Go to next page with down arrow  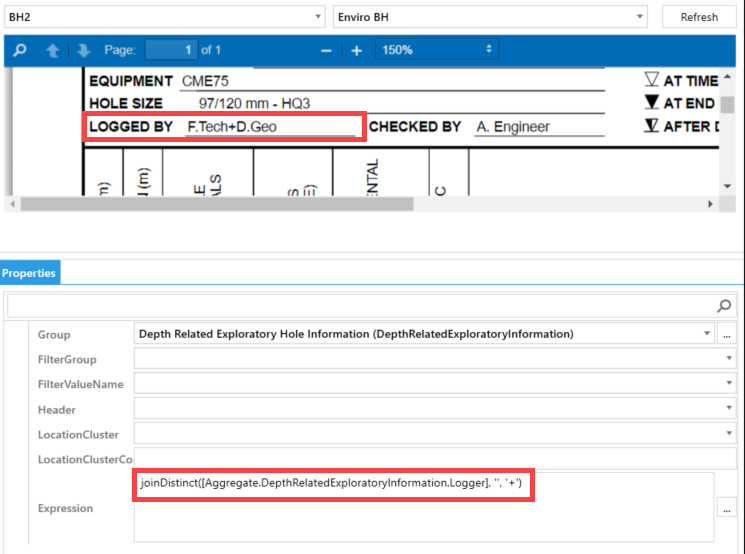(84, 50)
